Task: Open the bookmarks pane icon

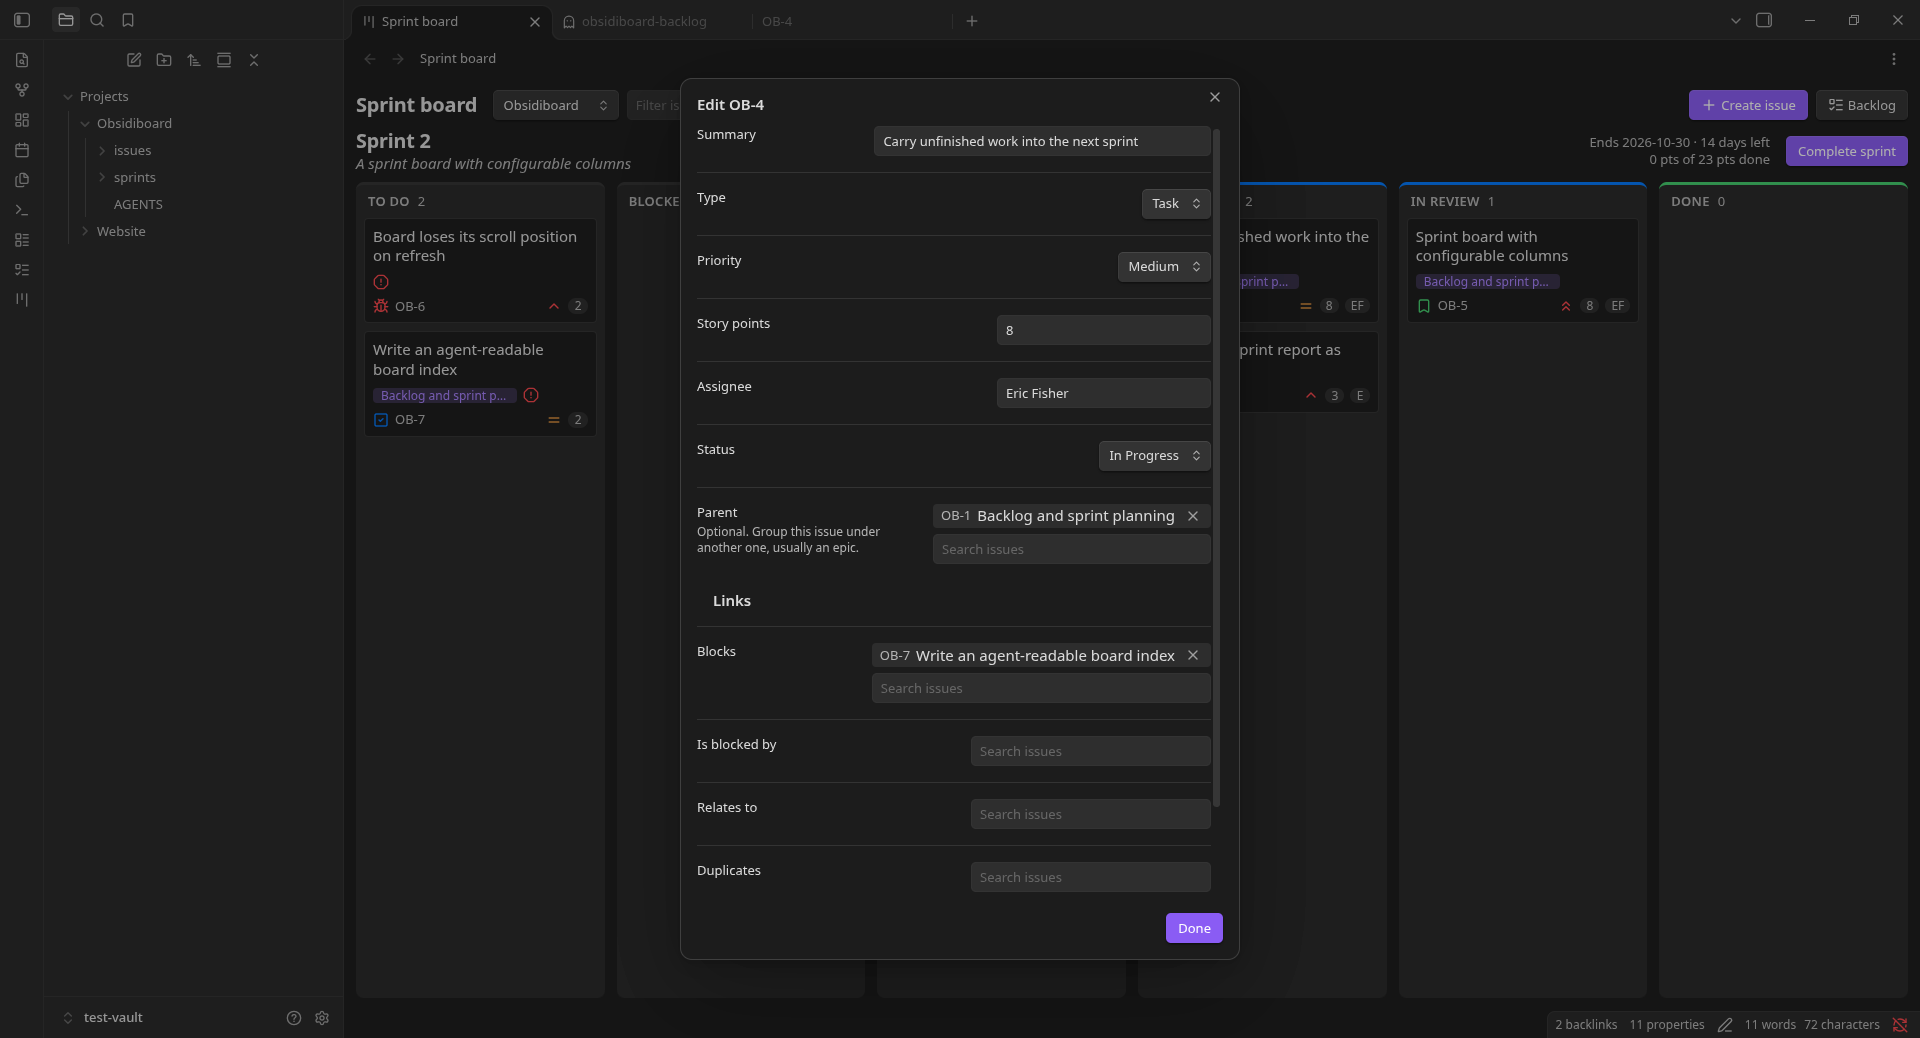Action: 128,20
